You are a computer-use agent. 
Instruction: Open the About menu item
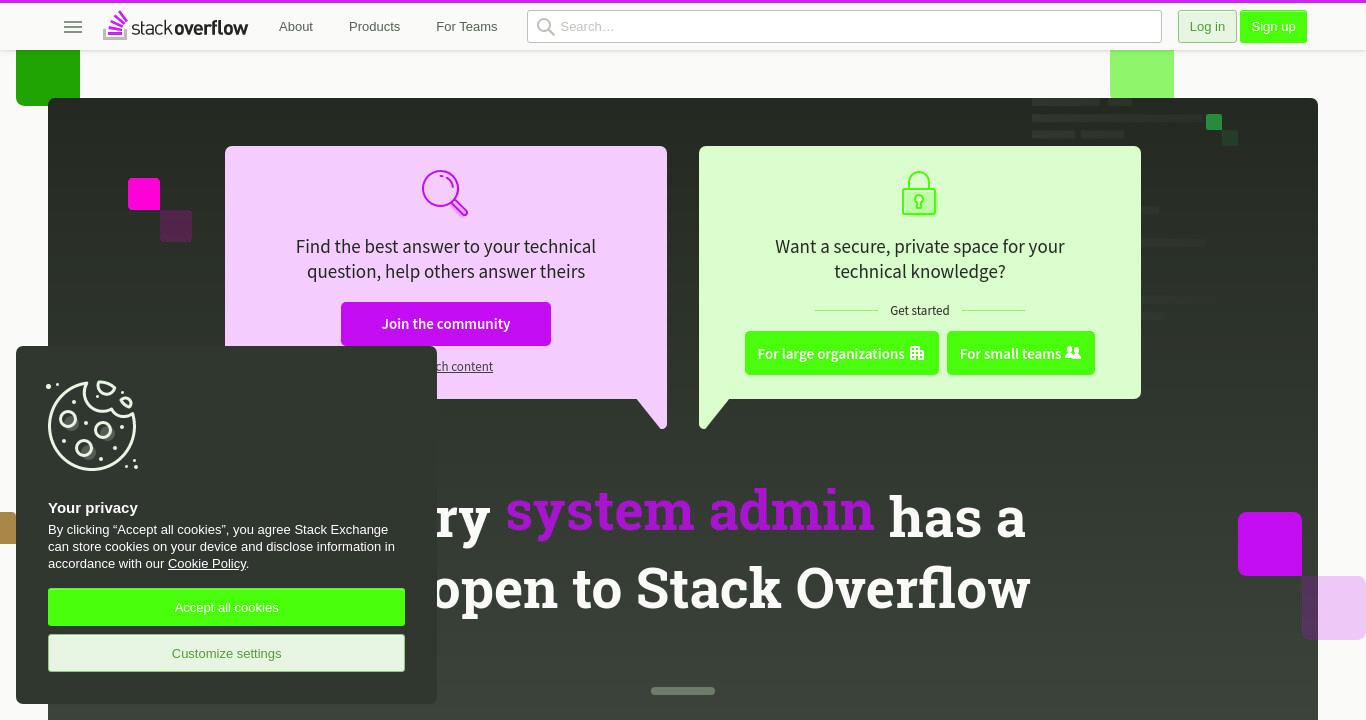(296, 27)
